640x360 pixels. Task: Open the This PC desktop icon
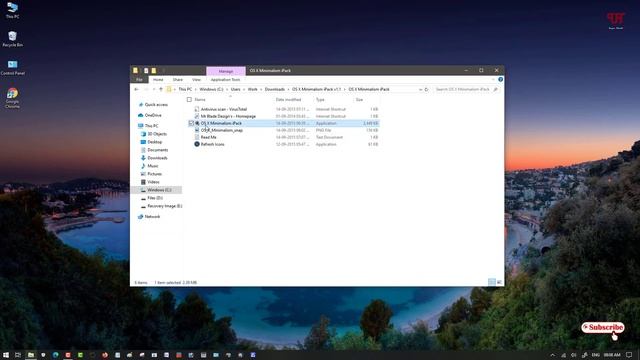12,10
